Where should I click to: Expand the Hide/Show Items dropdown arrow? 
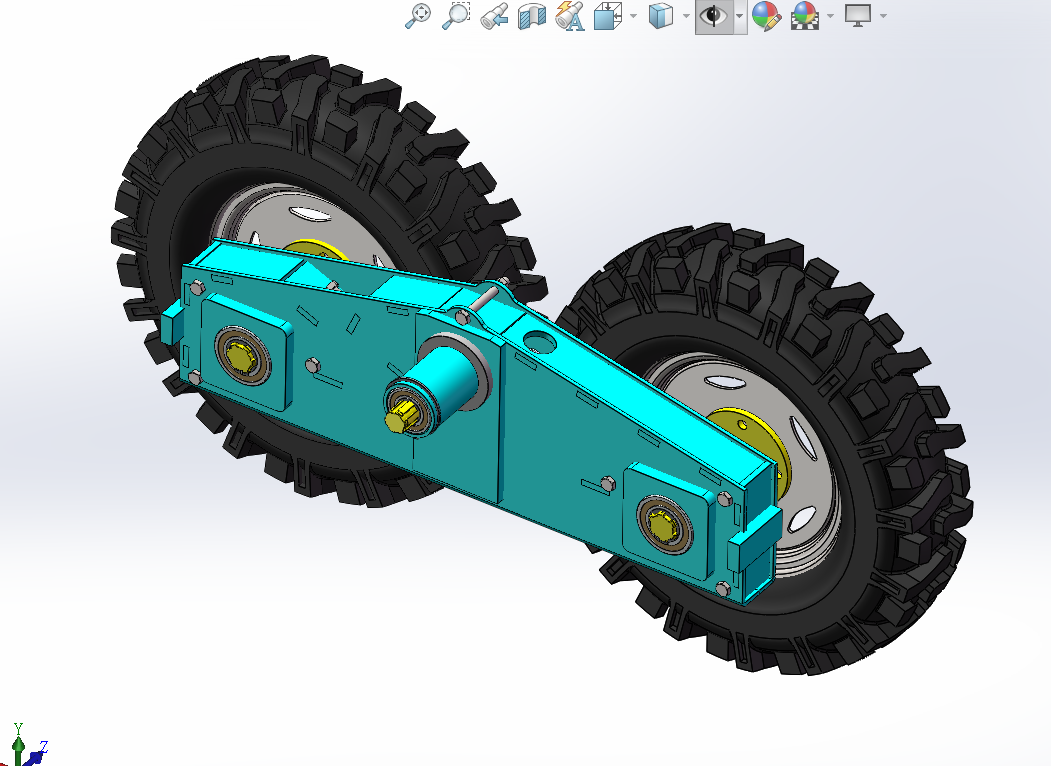(x=740, y=16)
